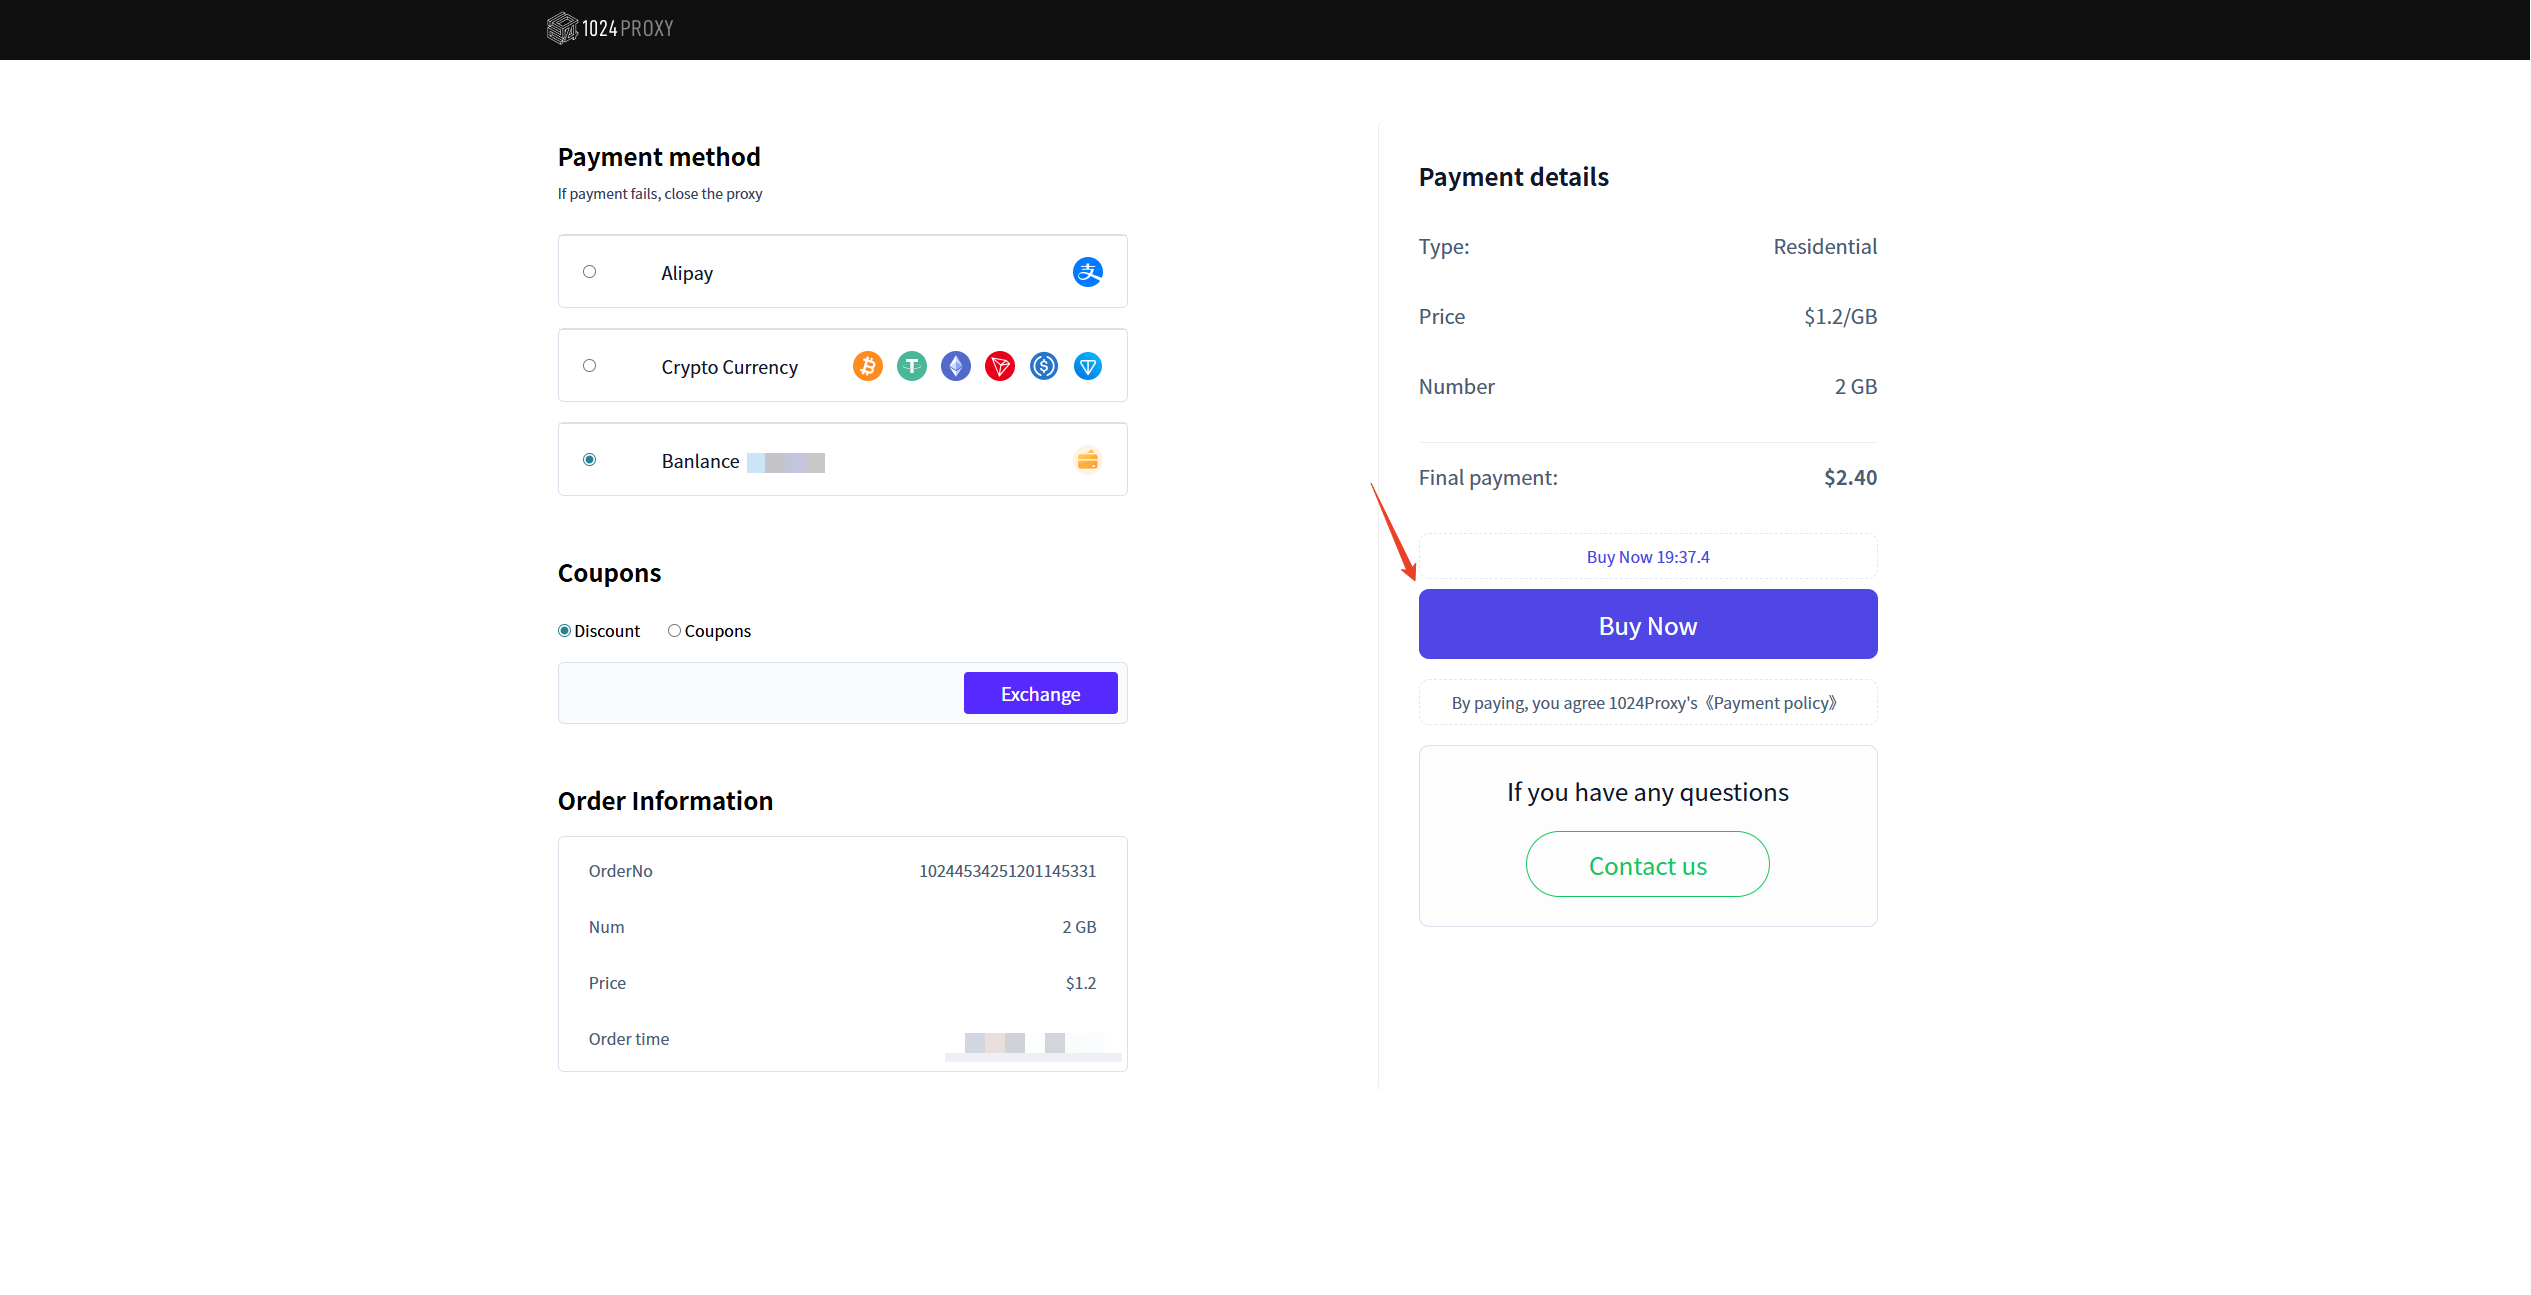Choose the Discount radio option
The width and height of the screenshot is (2531, 1295).
click(x=565, y=631)
